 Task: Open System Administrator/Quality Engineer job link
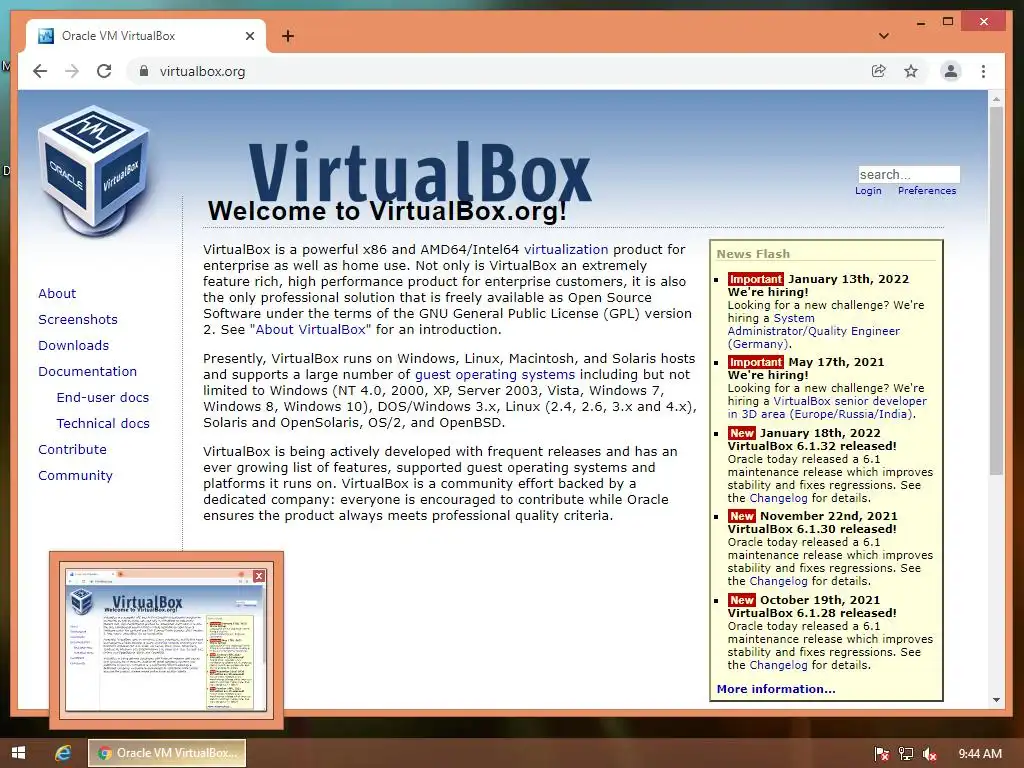coord(814,331)
